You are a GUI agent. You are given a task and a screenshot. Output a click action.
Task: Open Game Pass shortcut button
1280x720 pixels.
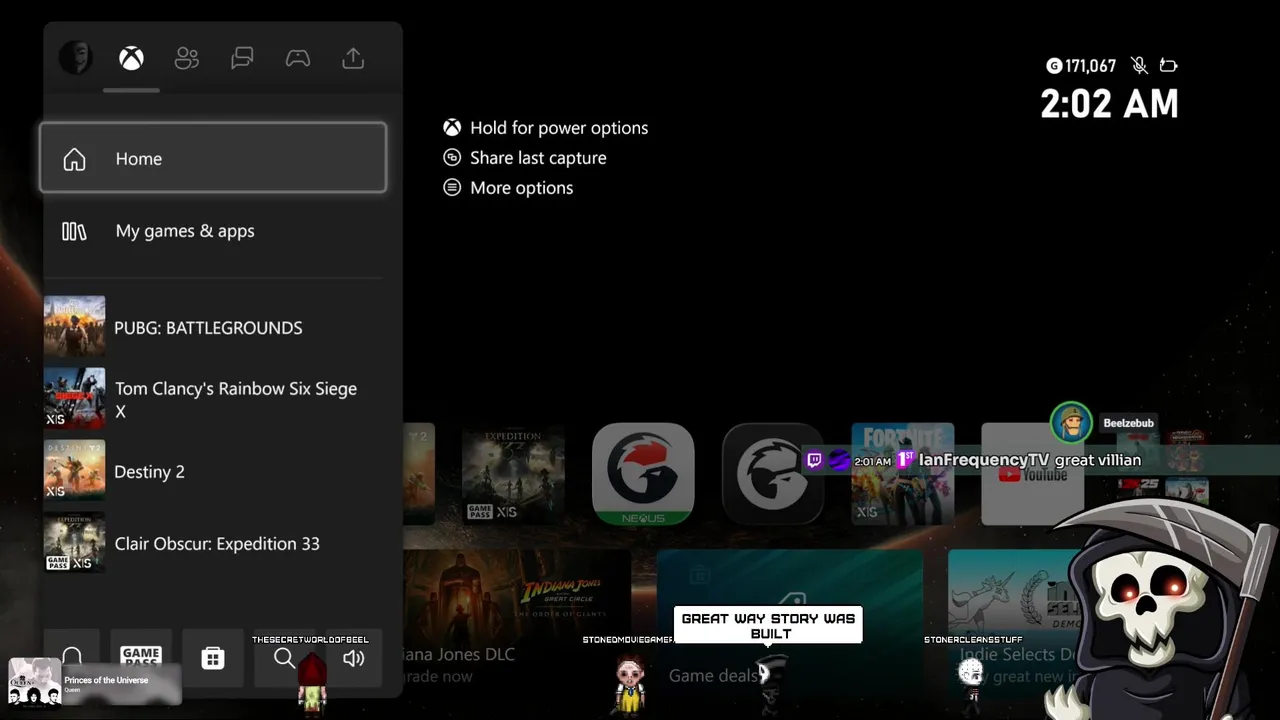click(x=141, y=658)
